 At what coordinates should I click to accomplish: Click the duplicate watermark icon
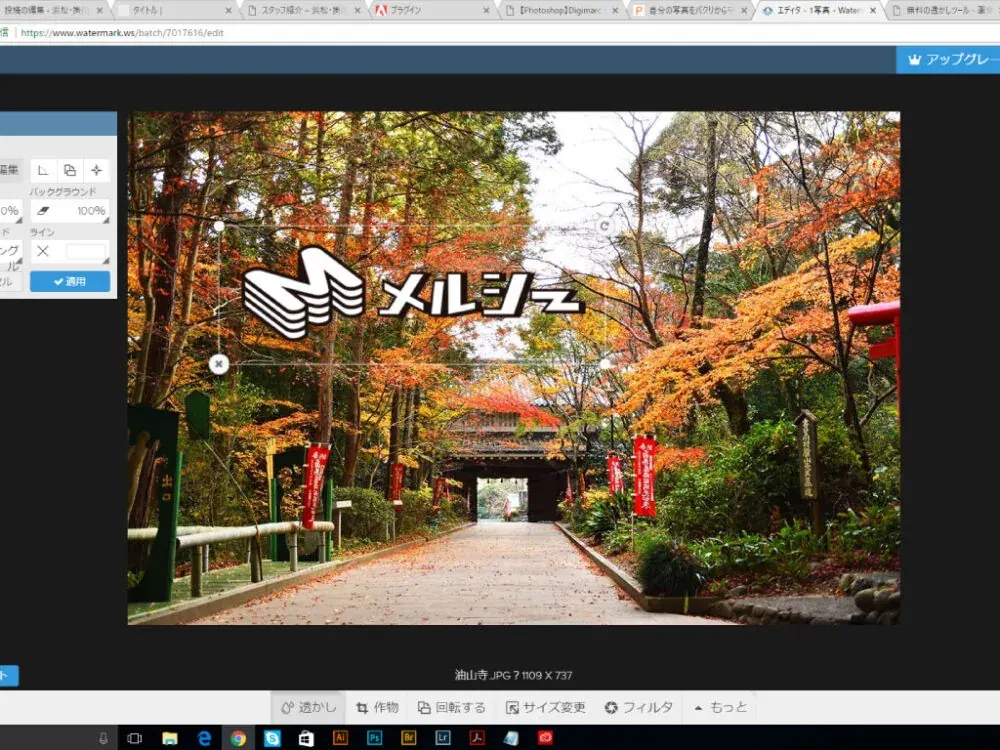pos(70,170)
